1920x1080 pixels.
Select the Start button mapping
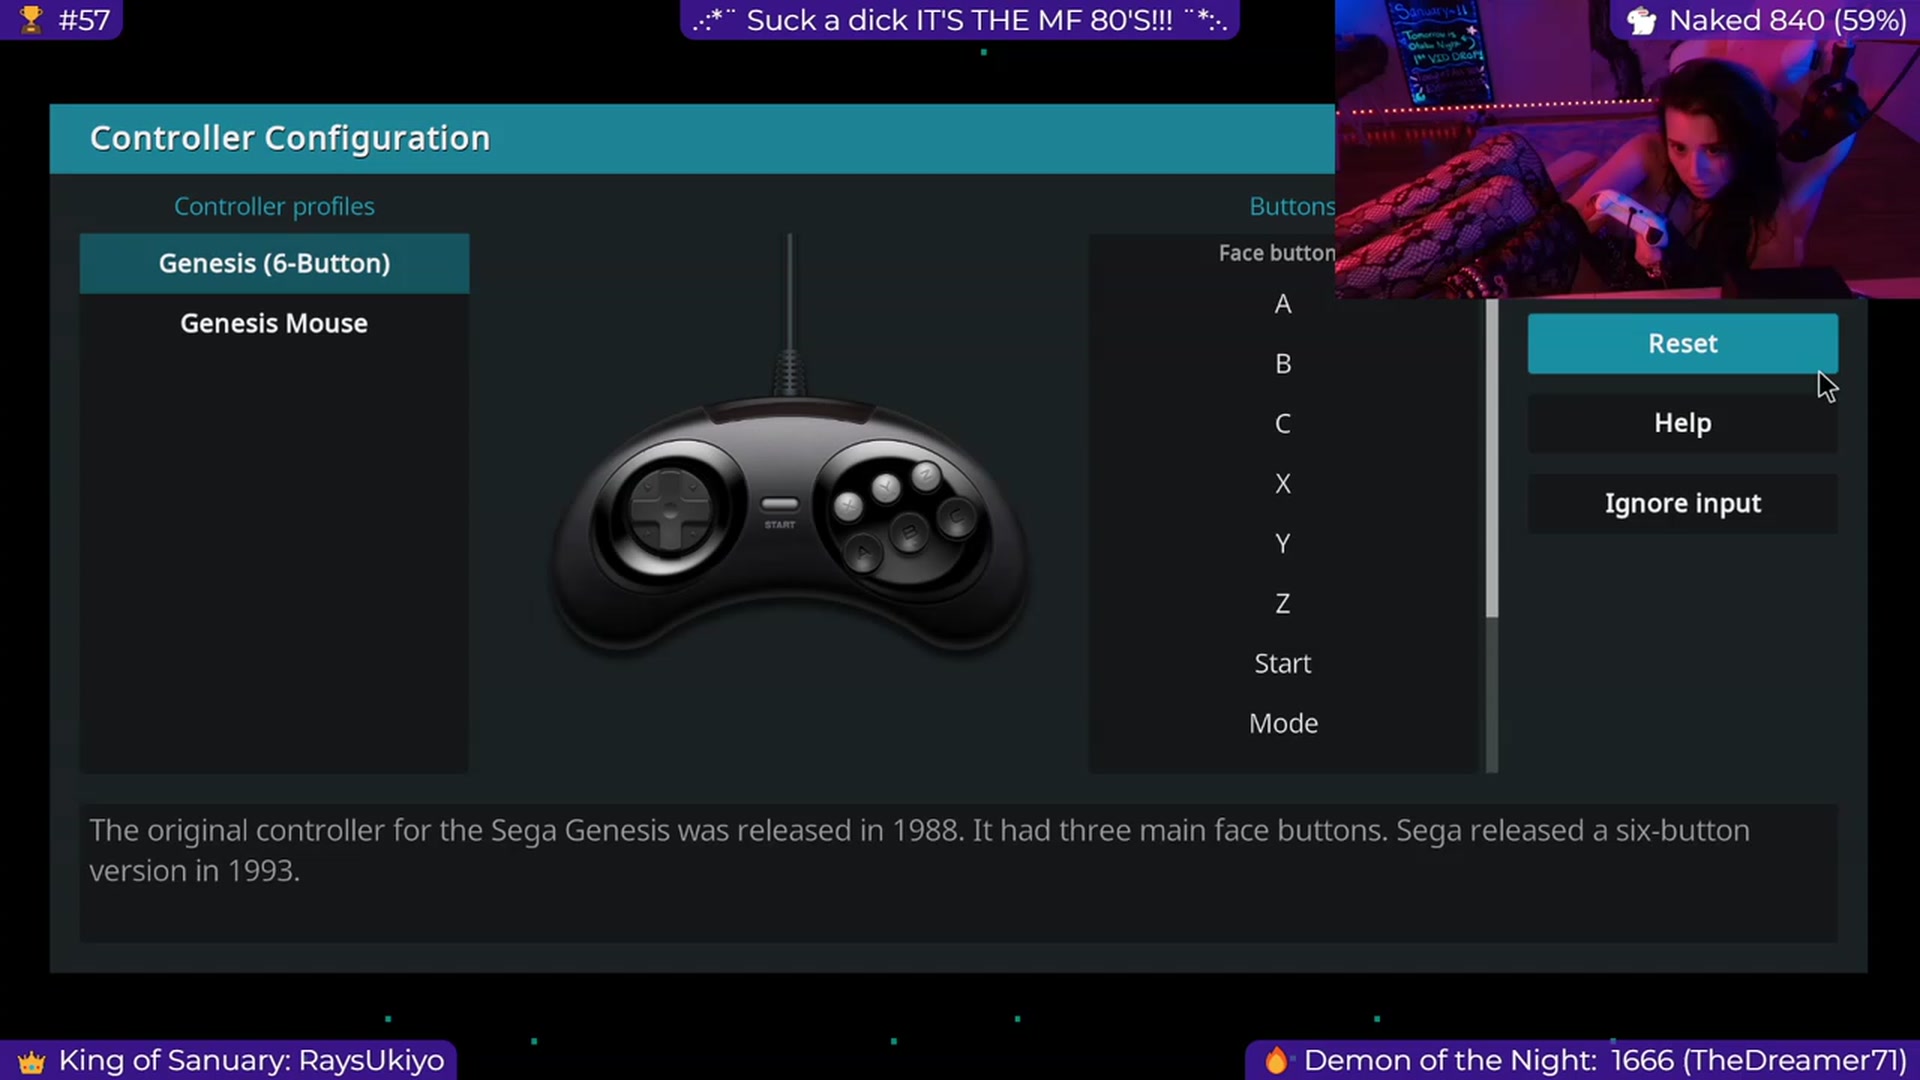tap(1283, 664)
